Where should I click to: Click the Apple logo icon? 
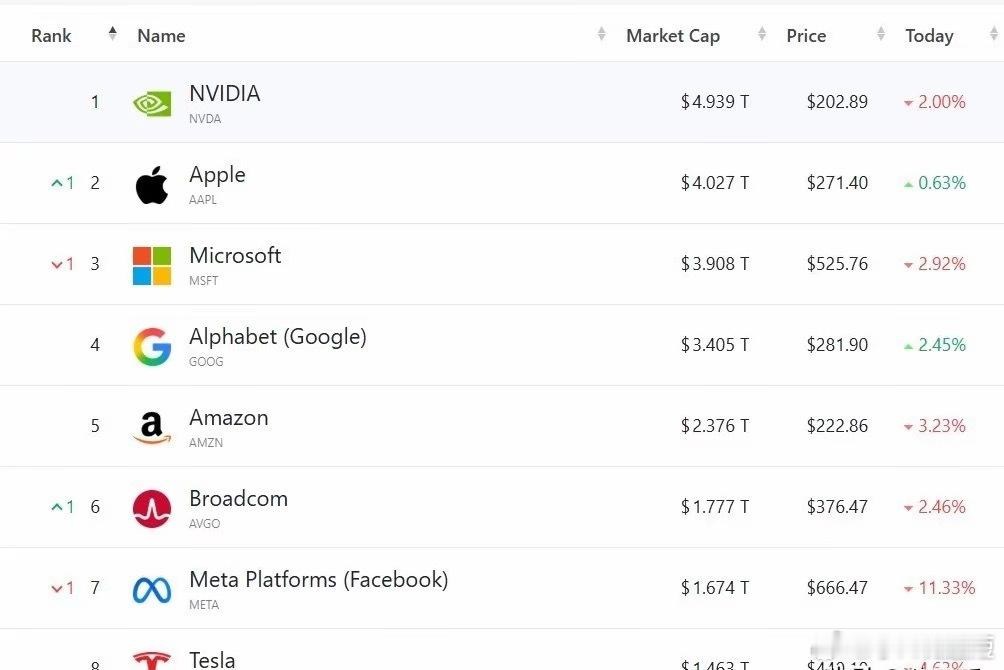pyautogui.click(x=152, y=185)
